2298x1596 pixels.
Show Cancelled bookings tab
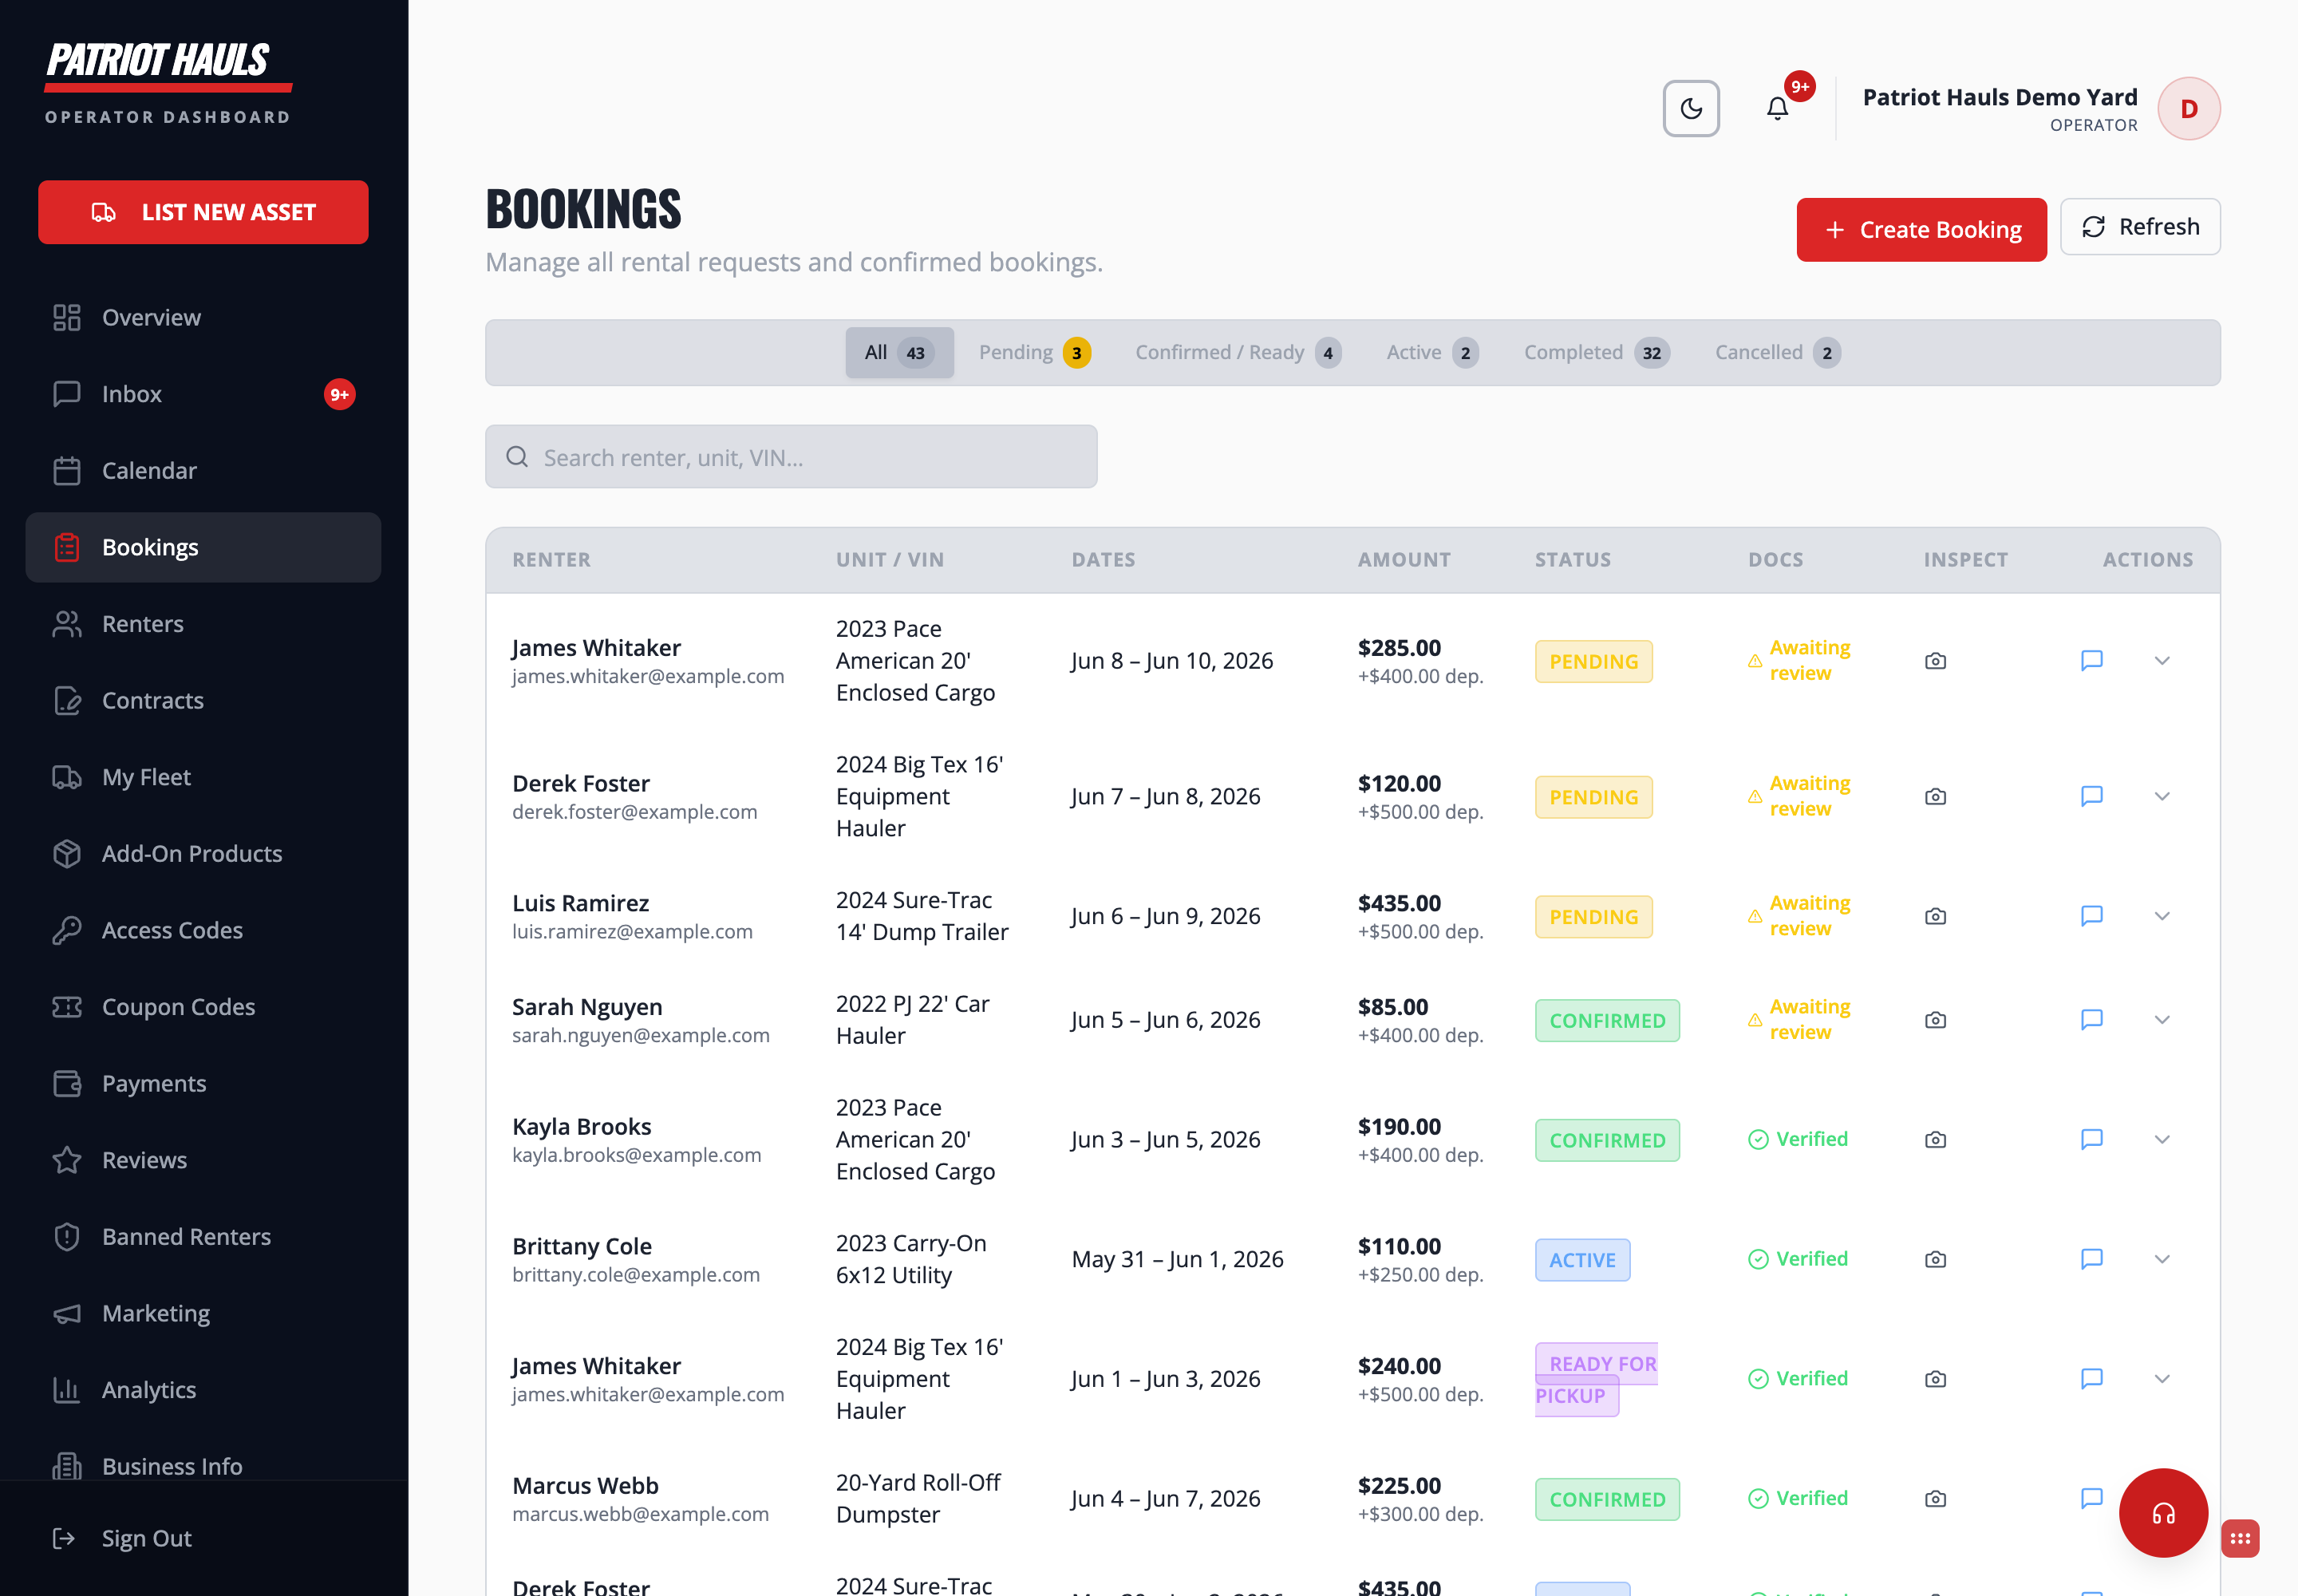[x=1777, y=353]
